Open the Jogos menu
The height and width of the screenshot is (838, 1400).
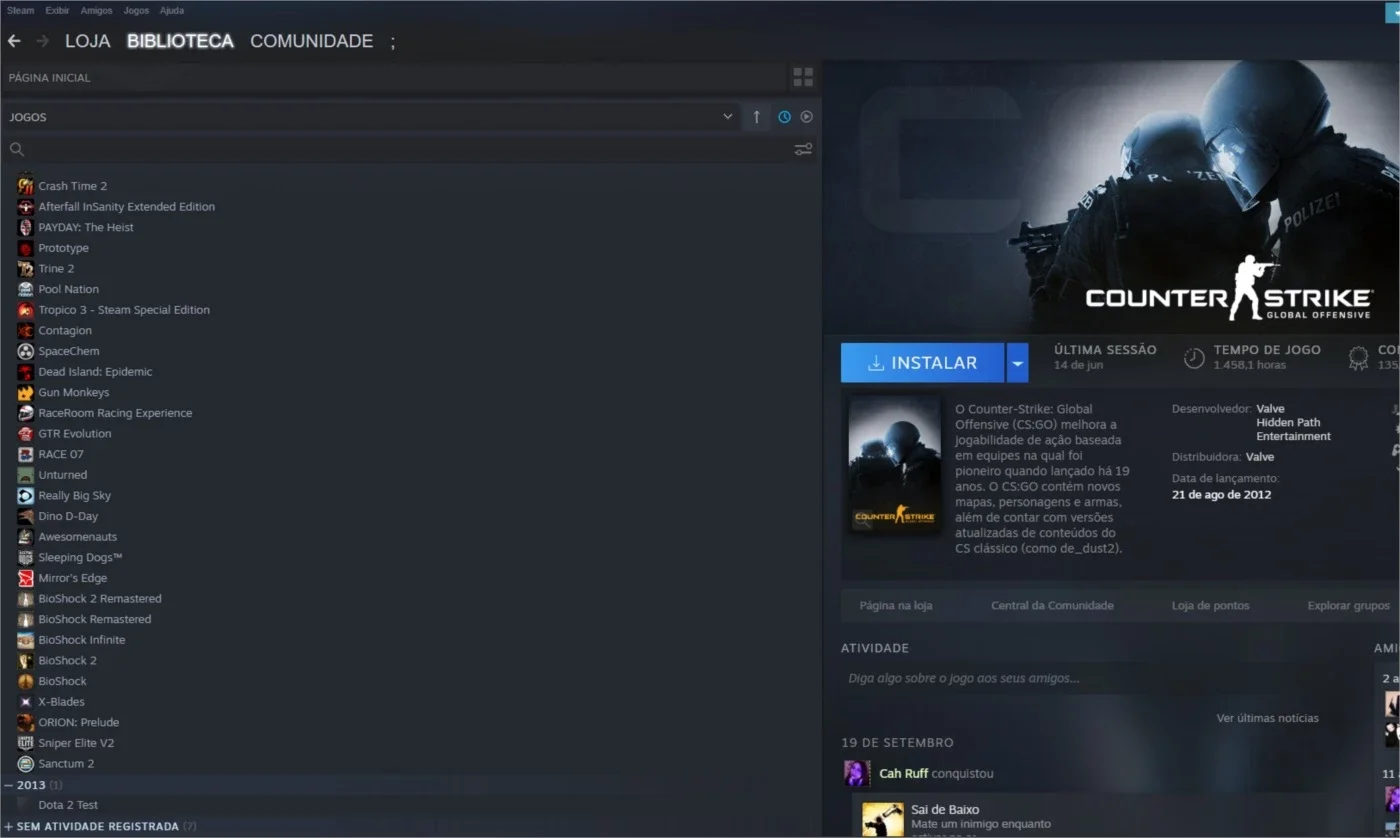136,10
